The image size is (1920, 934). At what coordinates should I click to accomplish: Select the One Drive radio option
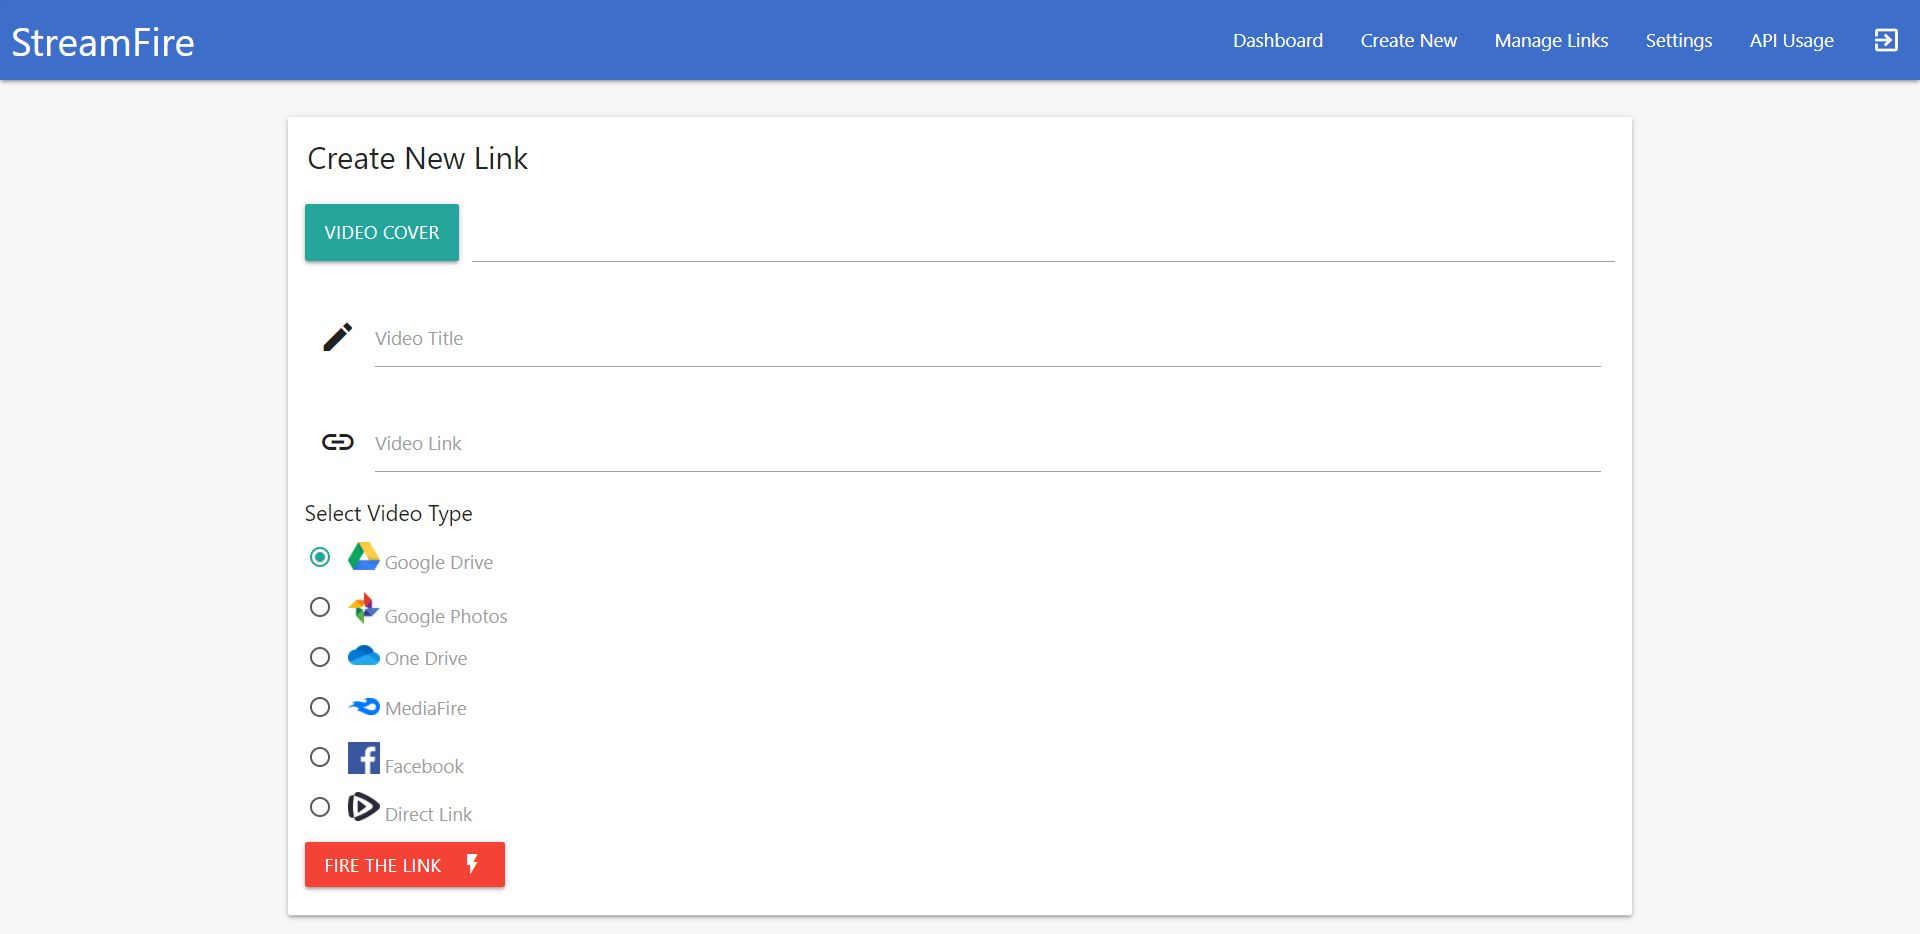point(320,657)
